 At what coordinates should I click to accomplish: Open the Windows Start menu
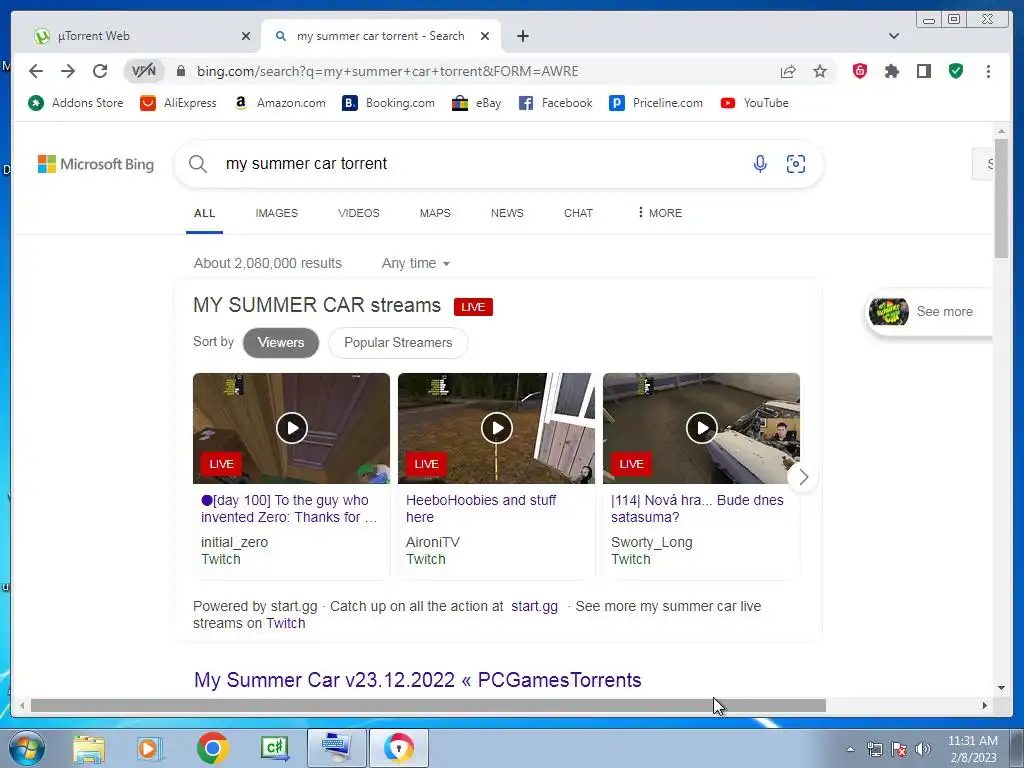(x=26, y=748)
